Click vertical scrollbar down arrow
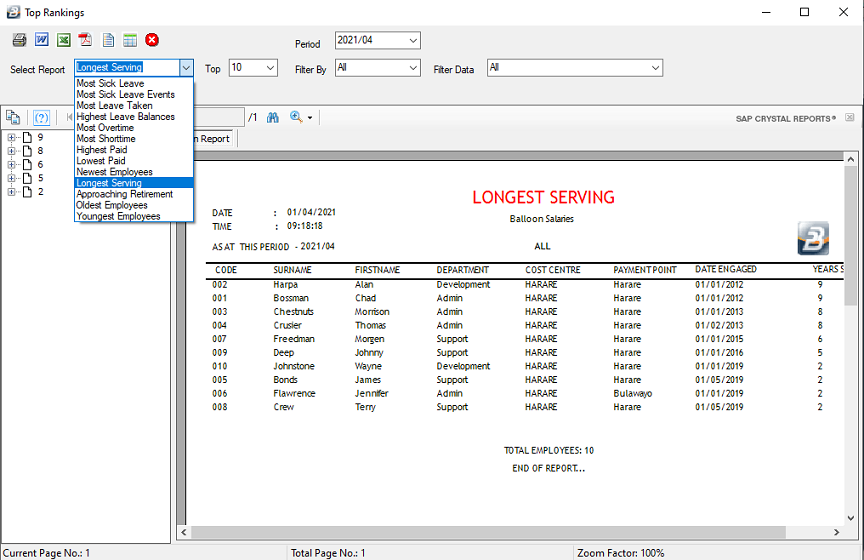 (851, 518)
